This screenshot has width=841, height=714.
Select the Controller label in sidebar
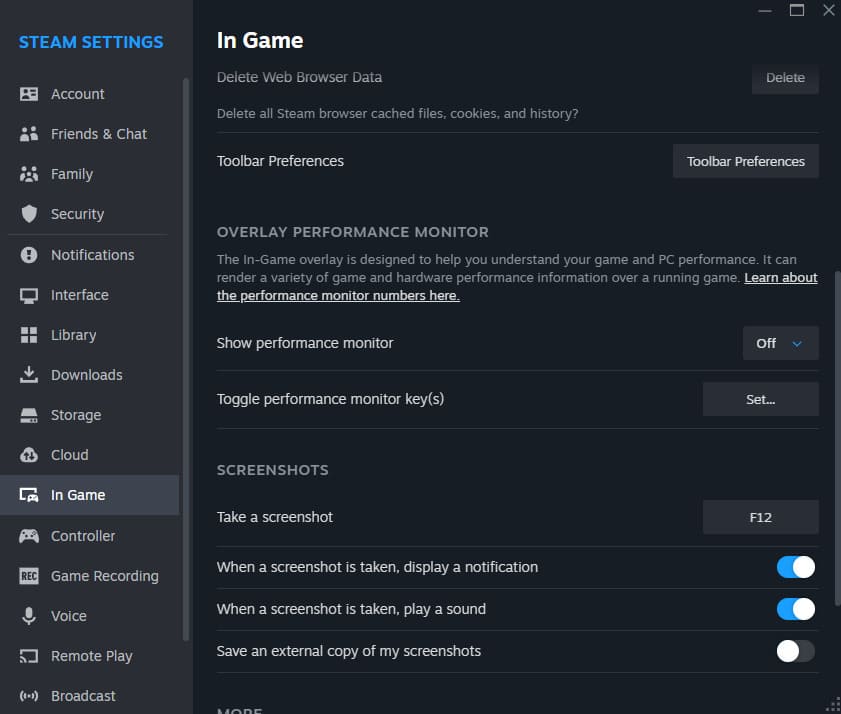(83, 536)
